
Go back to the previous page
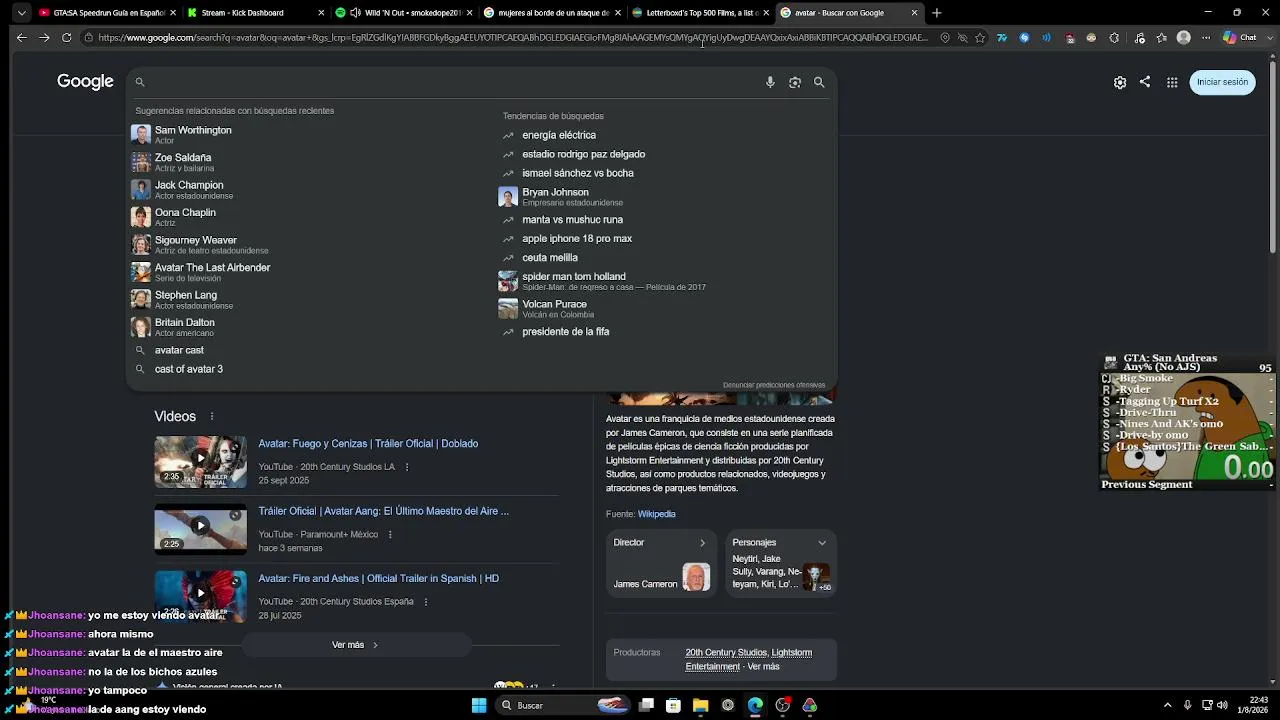click(x=21, y=38)
